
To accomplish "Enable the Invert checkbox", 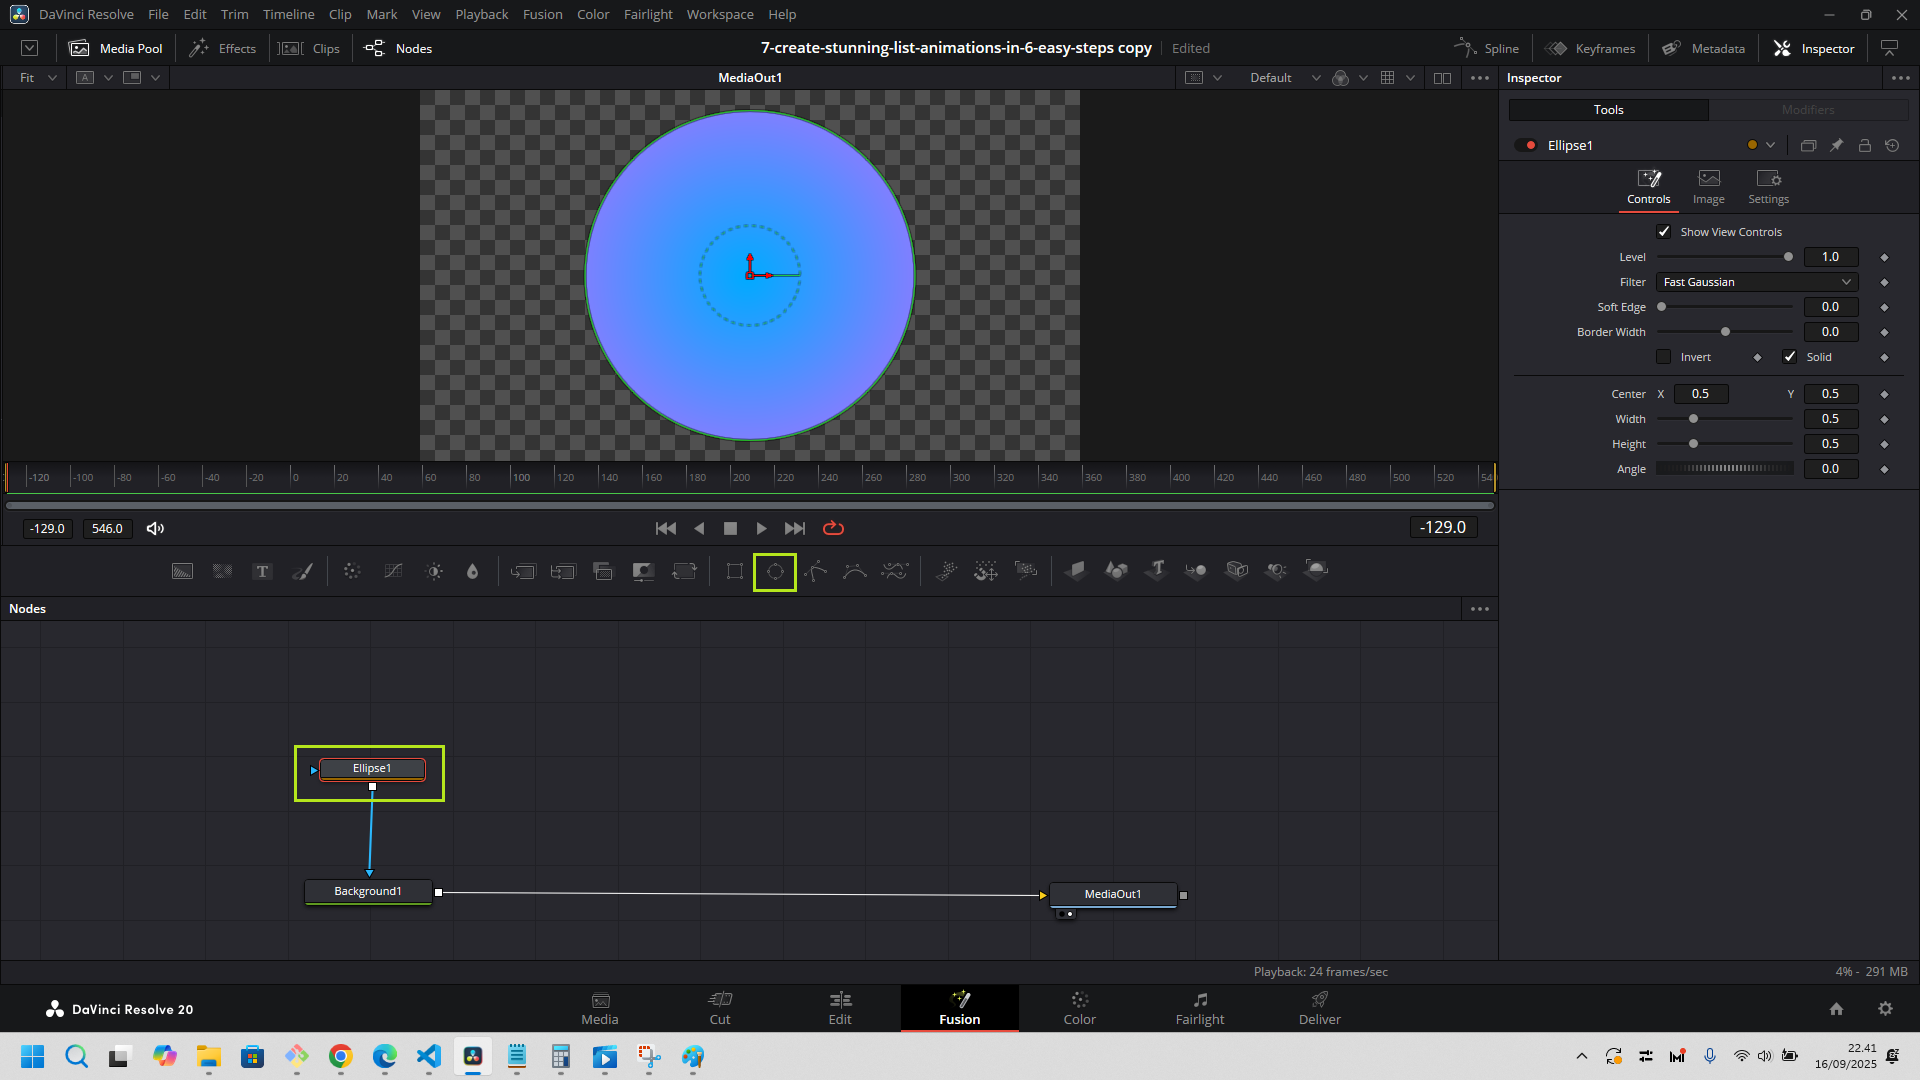I will (x=1664, y=357).
